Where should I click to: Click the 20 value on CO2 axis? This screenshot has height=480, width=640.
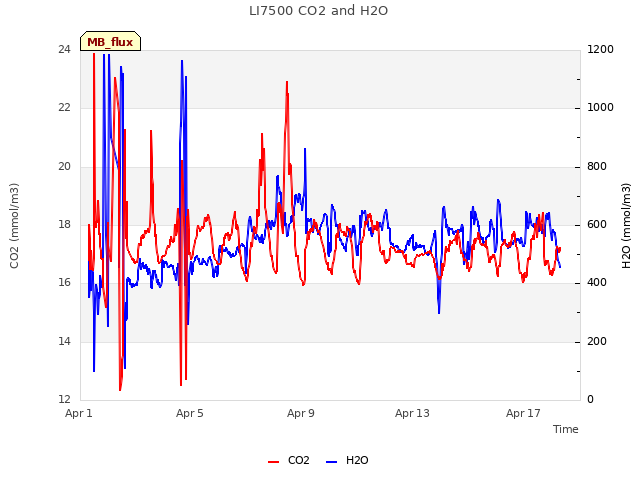tap(64, 166)
